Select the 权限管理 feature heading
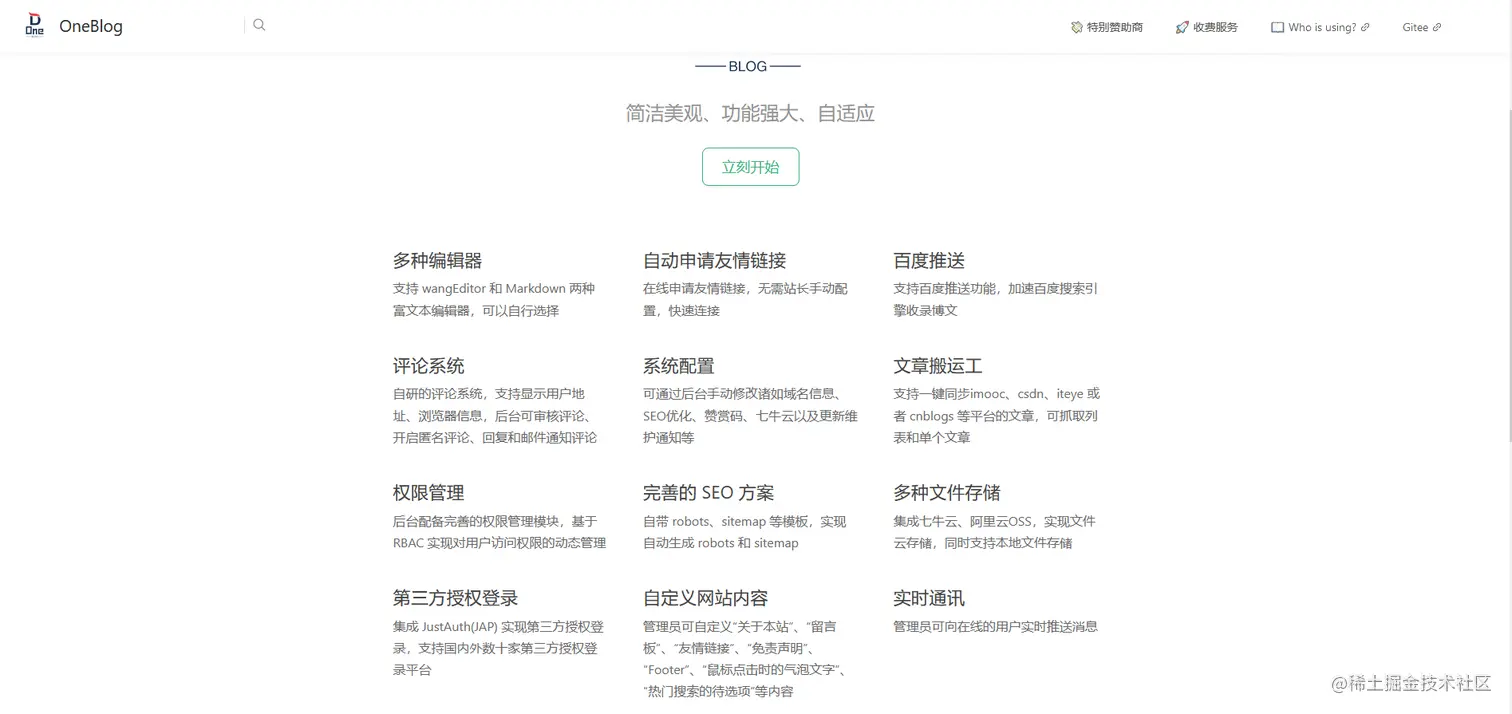The image size is (1512, 714). 428,493
